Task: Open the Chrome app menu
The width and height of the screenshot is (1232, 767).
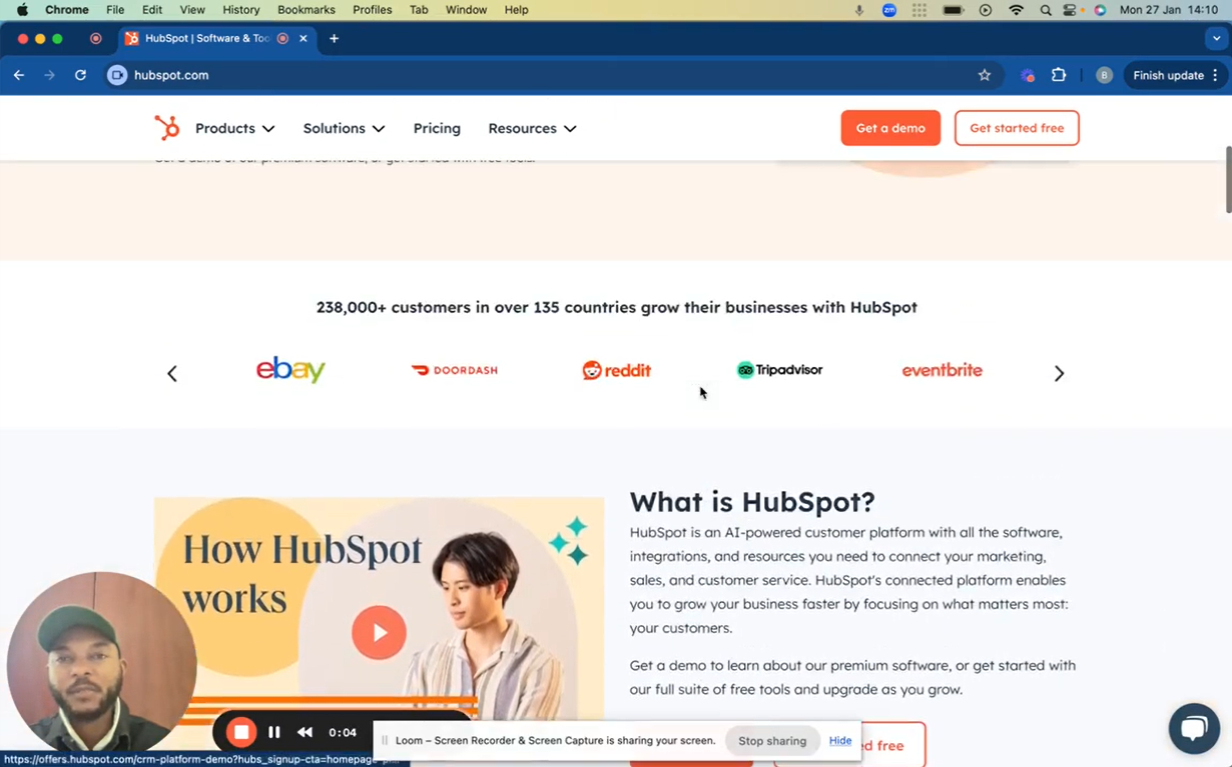Action: point(67,10)
